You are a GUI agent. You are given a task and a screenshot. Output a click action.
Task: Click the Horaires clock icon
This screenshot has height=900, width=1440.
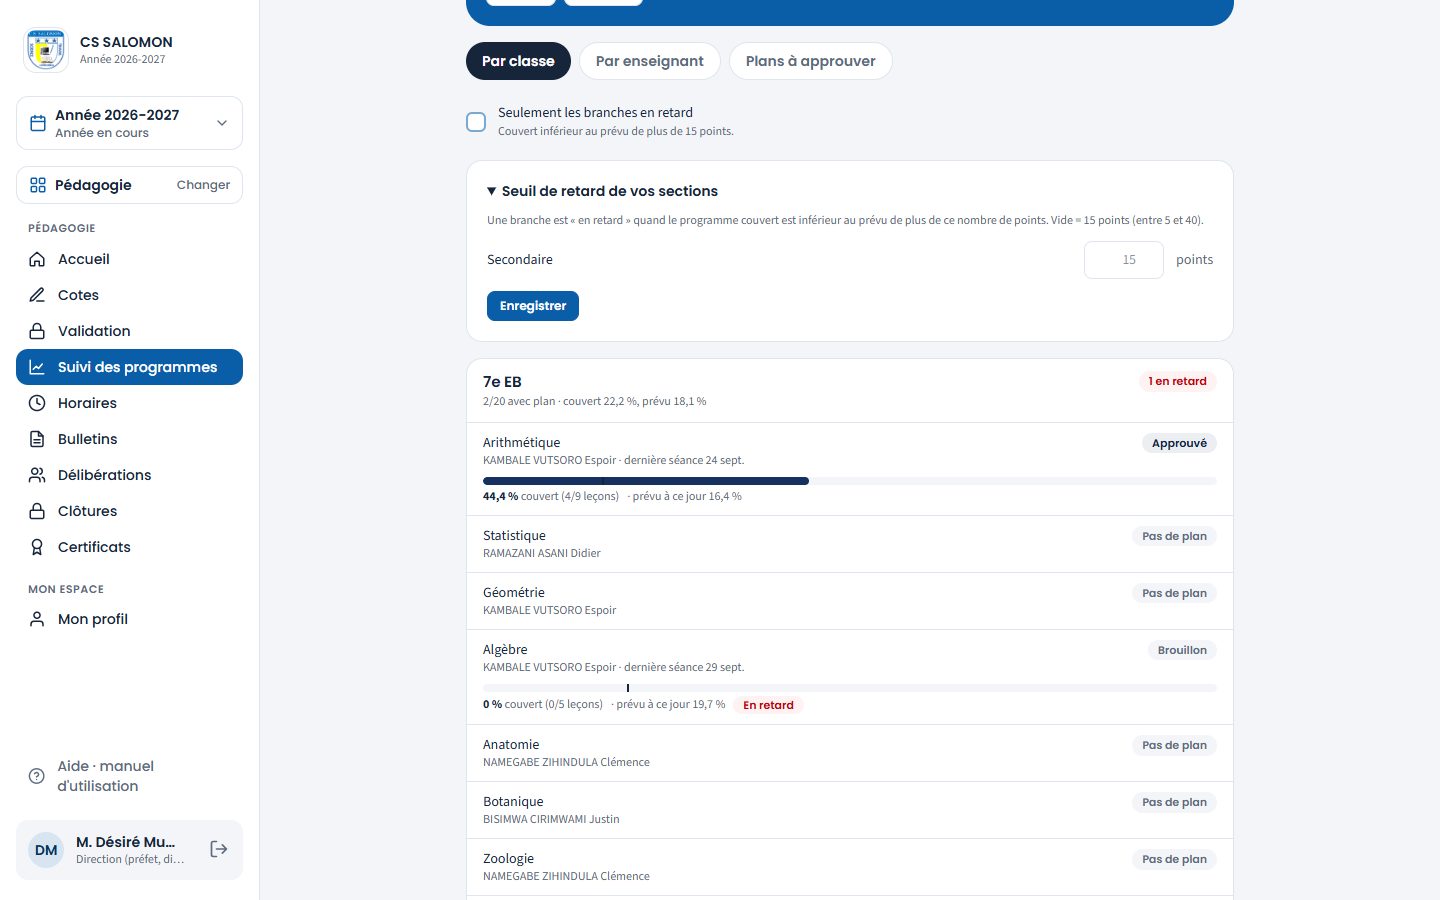pyautogui.click(x=37, y=403)
